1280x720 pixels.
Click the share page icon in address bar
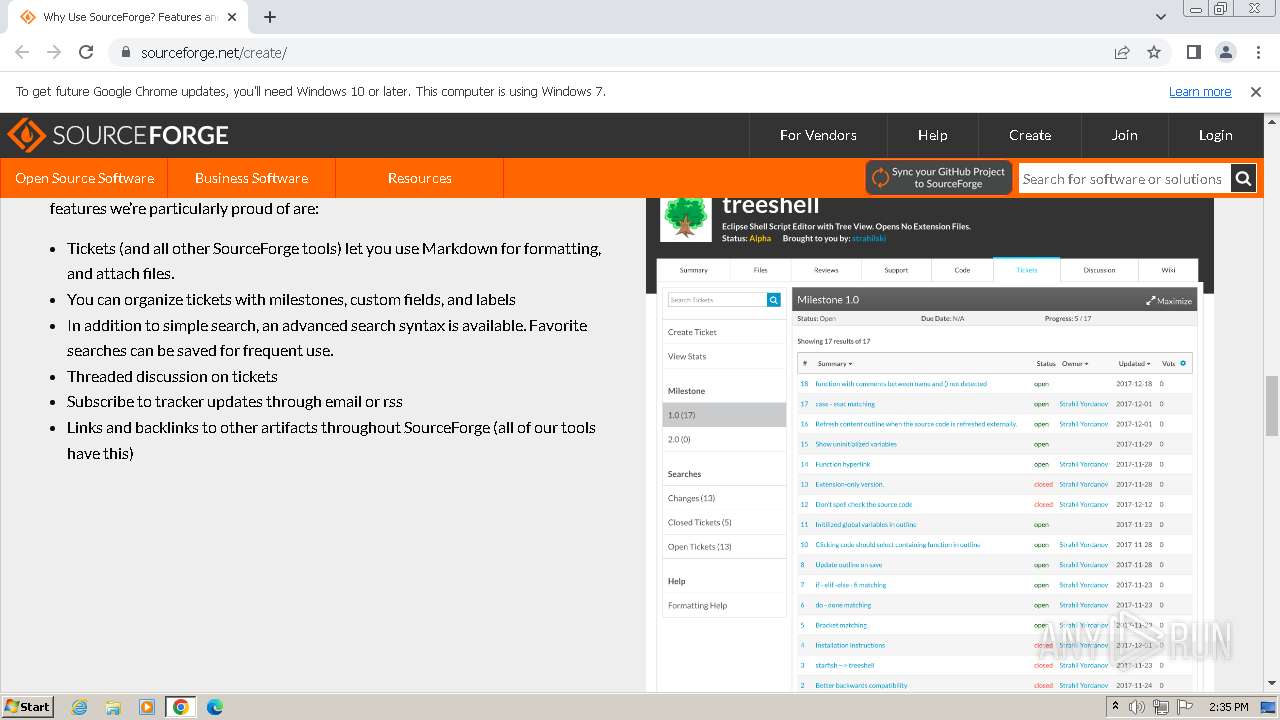coord(1122,53)
